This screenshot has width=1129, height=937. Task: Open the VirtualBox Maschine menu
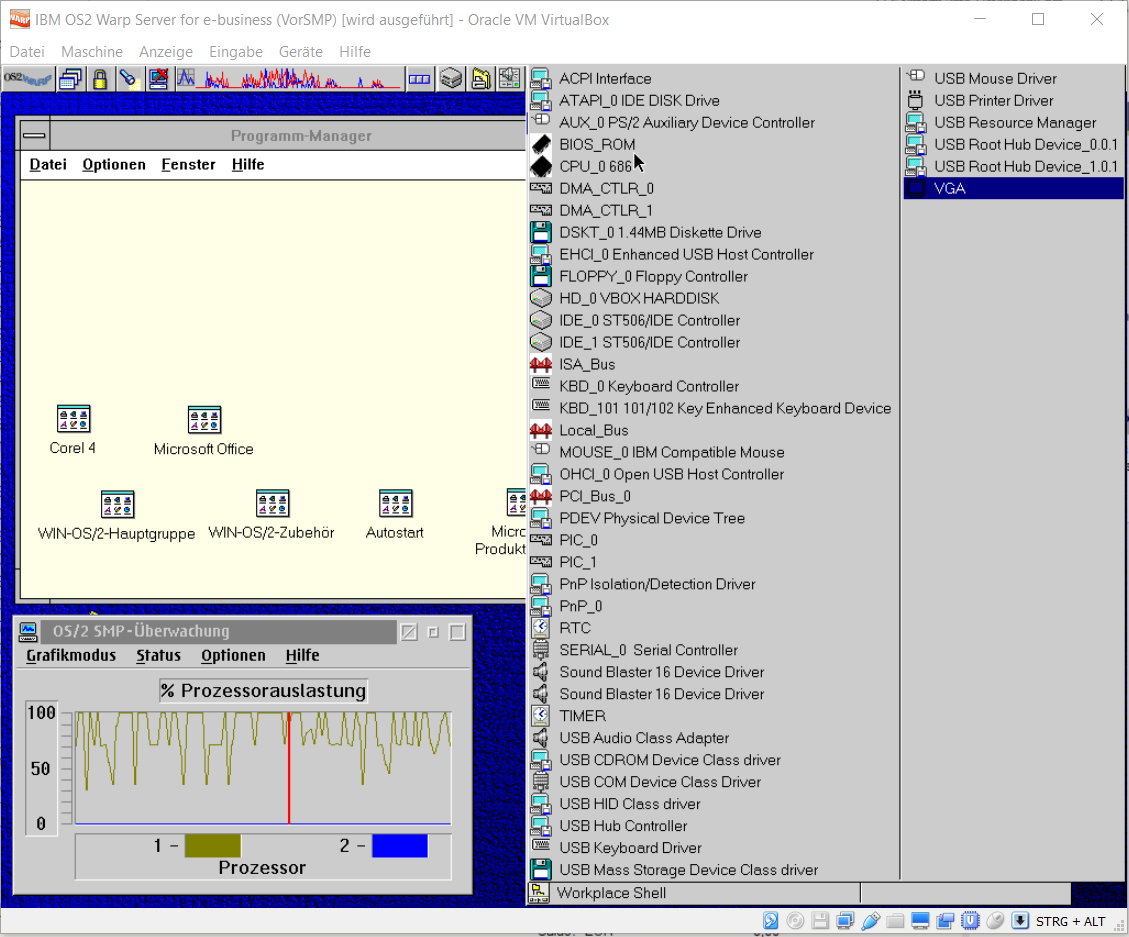(91, 52)
